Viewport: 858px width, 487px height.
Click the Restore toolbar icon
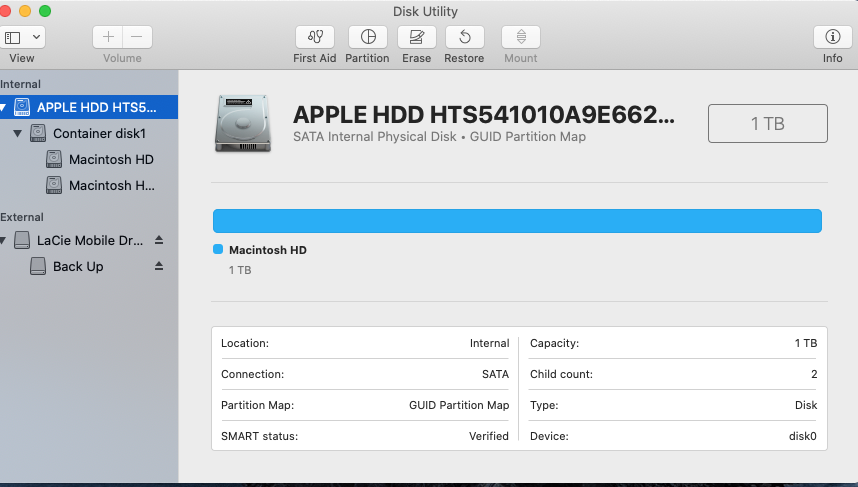(465, 37)
